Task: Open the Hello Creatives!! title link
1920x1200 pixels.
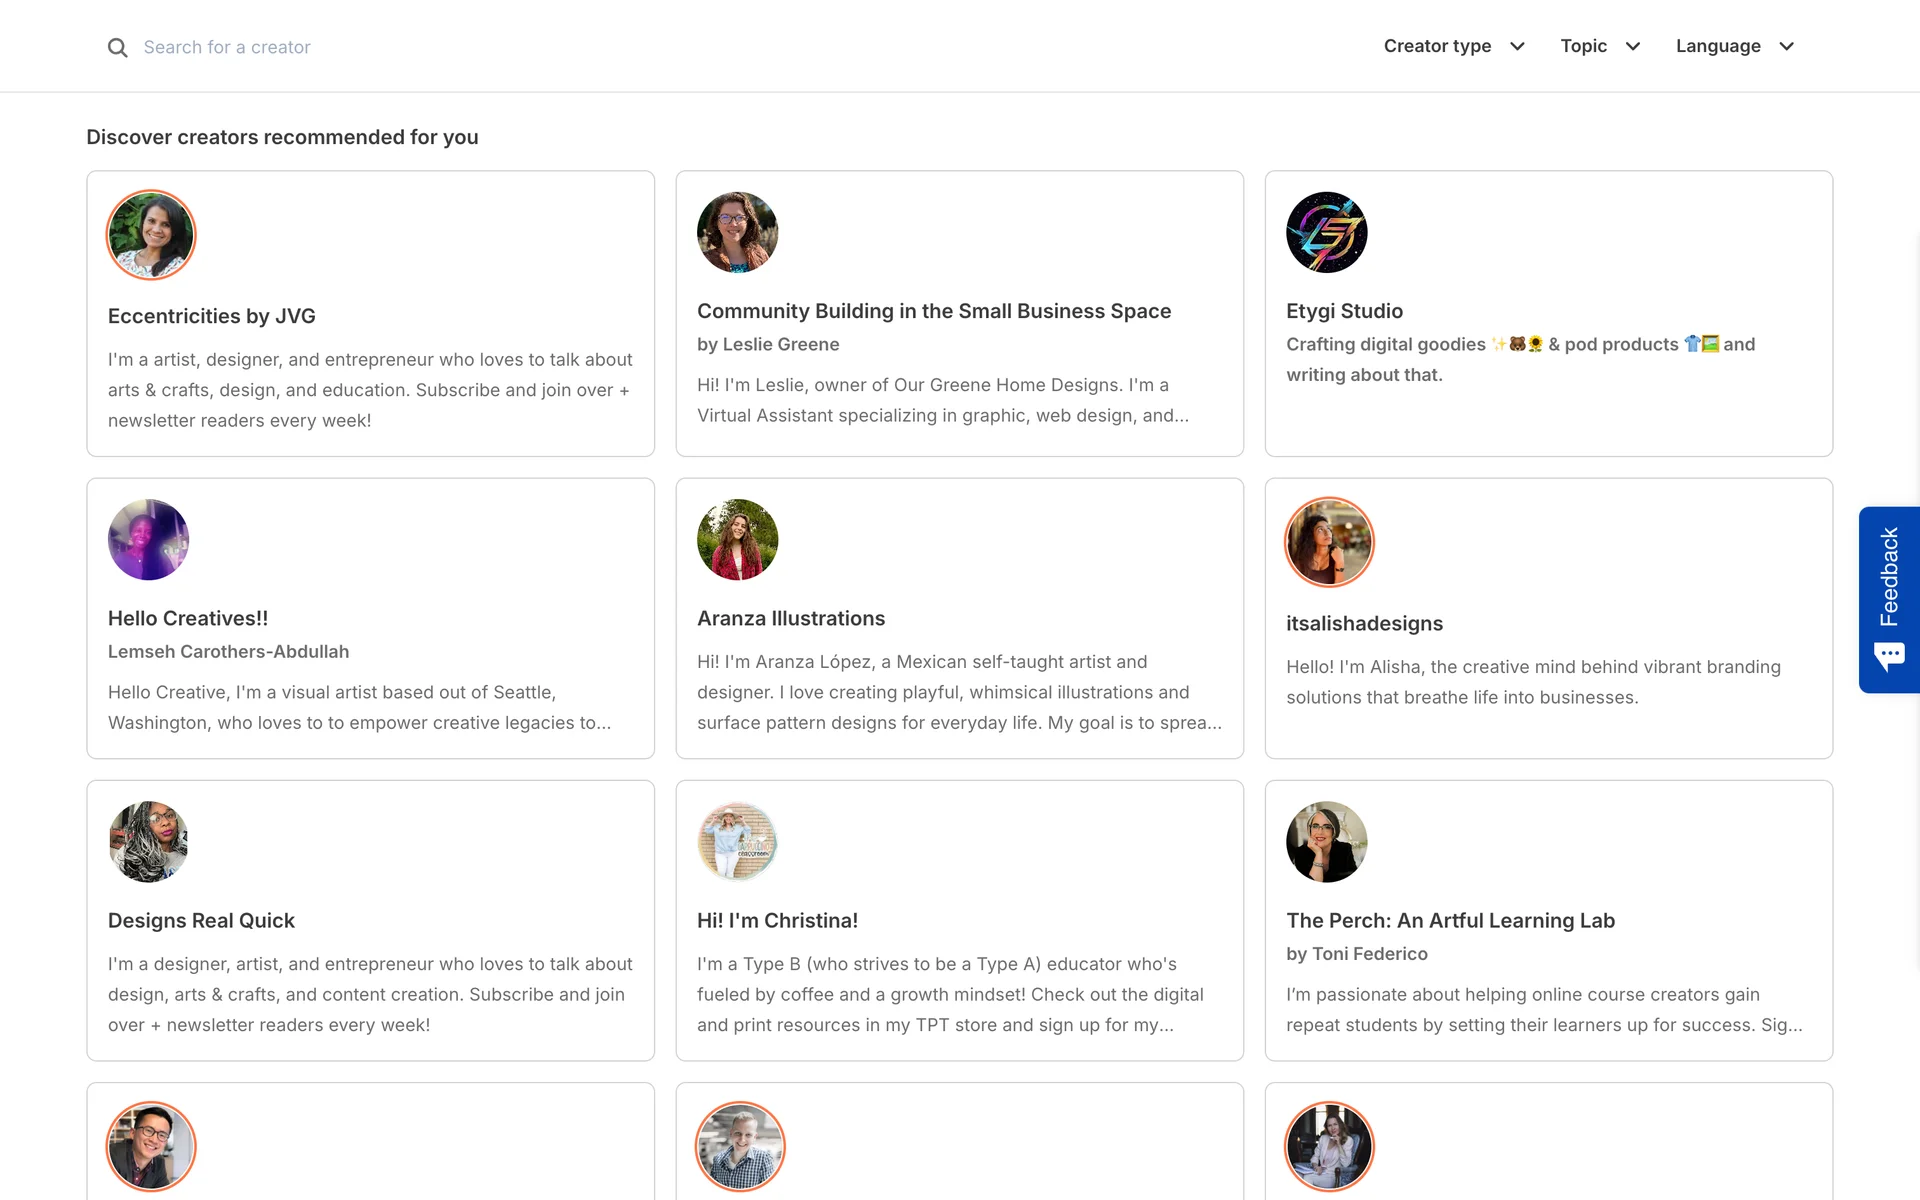Action: 188,618
